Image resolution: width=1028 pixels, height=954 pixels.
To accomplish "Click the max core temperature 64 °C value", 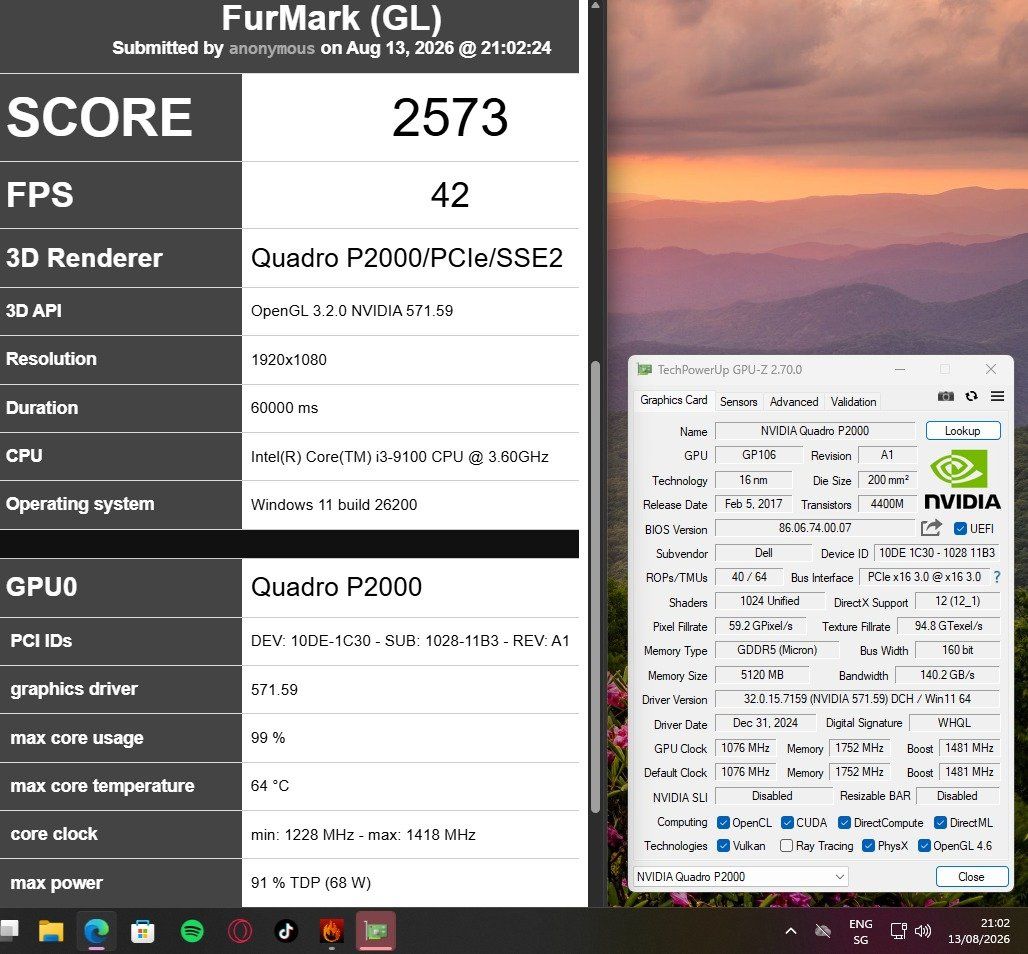I will tap(269, 785).
